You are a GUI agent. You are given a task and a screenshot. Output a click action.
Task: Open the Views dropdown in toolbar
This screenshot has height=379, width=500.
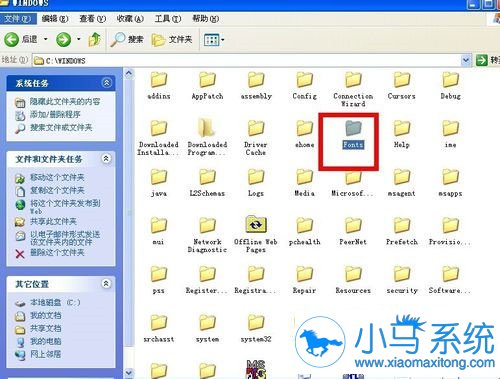pyautogui.click(x=214, y=40)
